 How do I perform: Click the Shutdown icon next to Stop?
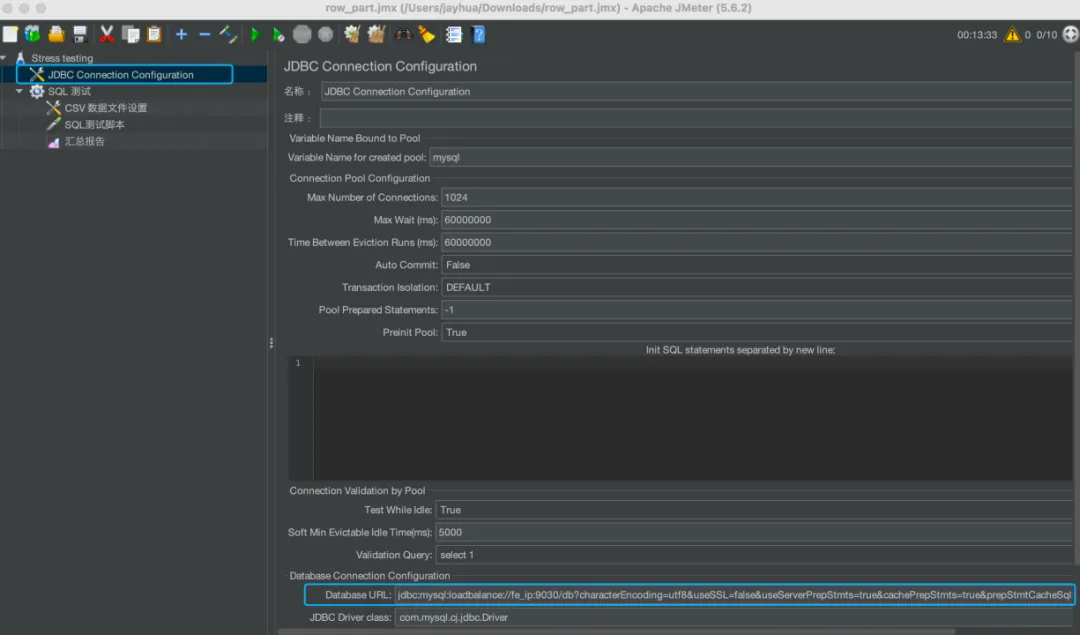tap(326, 34)
